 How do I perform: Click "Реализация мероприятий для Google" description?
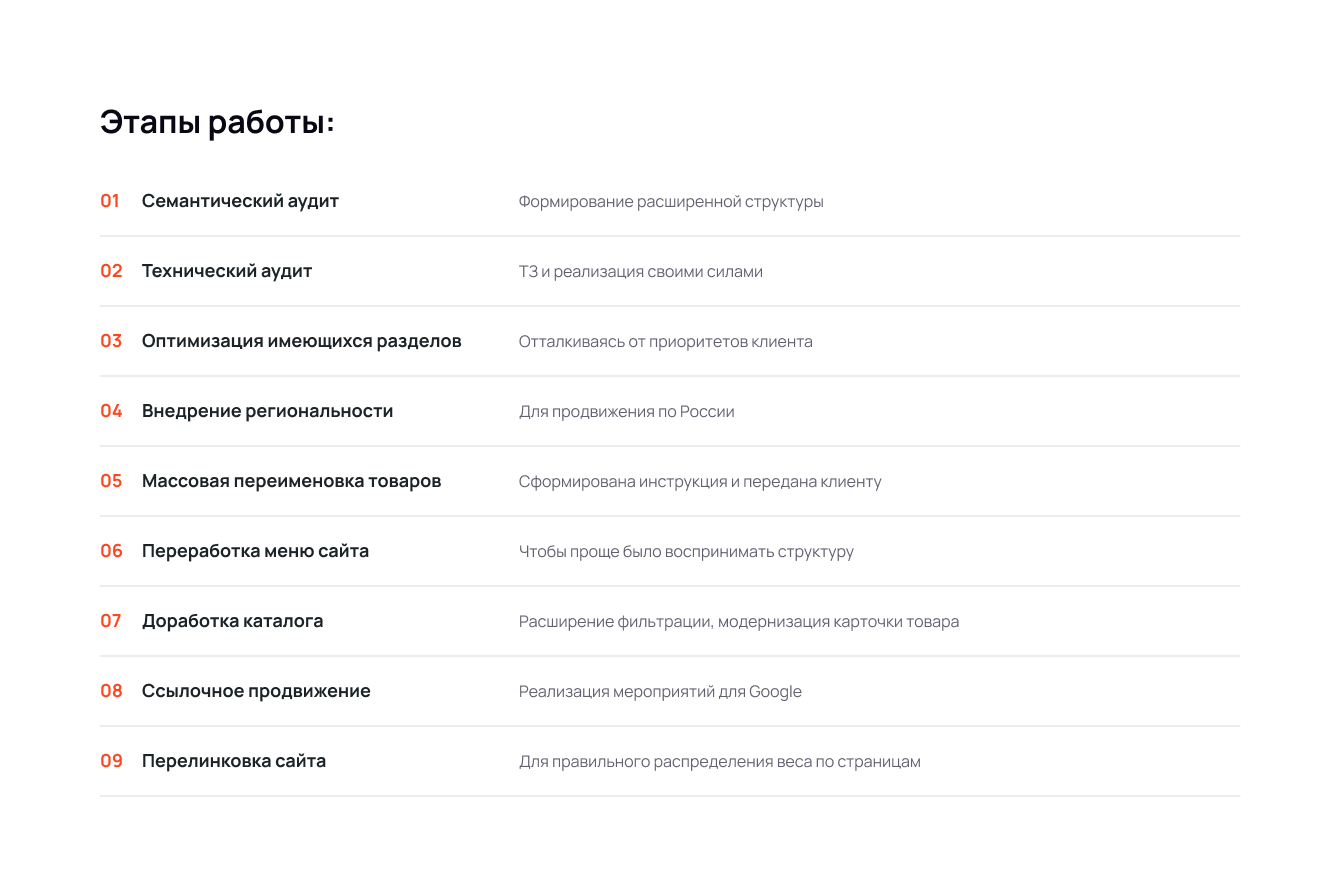(660, 692)
